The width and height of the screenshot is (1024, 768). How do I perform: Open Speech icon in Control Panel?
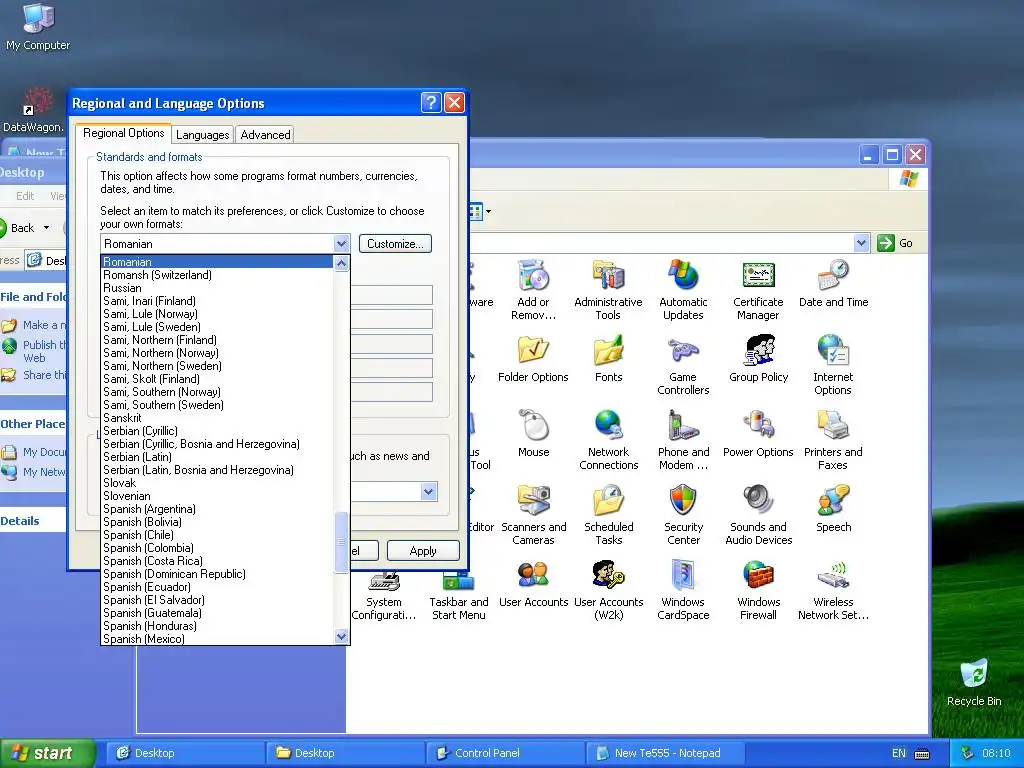[x=833, y=509]
